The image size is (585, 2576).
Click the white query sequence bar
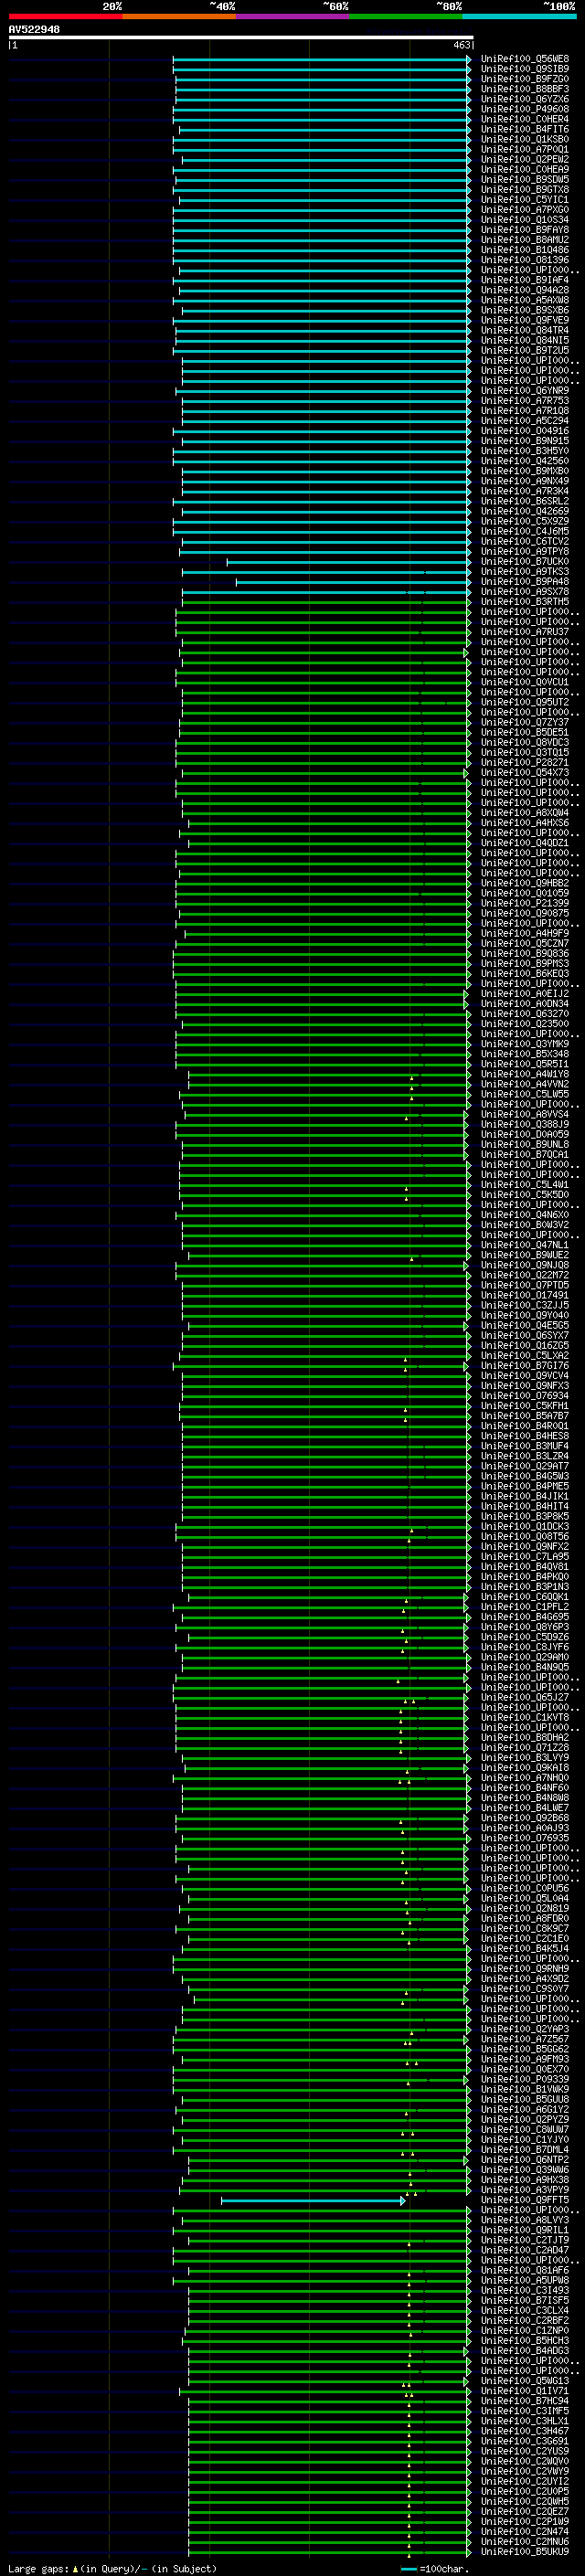pos(241,37)
